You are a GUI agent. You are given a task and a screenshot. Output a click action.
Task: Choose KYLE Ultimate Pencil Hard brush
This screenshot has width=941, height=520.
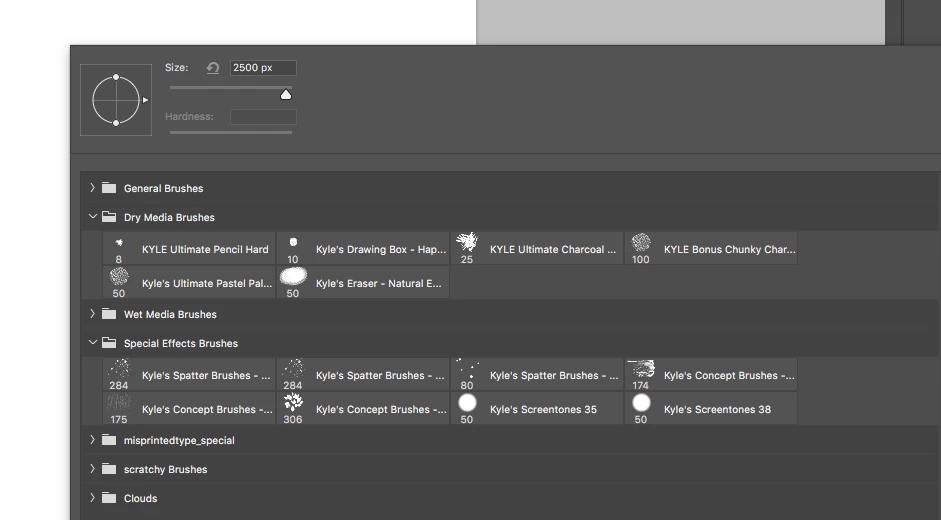tap(189, 249)
